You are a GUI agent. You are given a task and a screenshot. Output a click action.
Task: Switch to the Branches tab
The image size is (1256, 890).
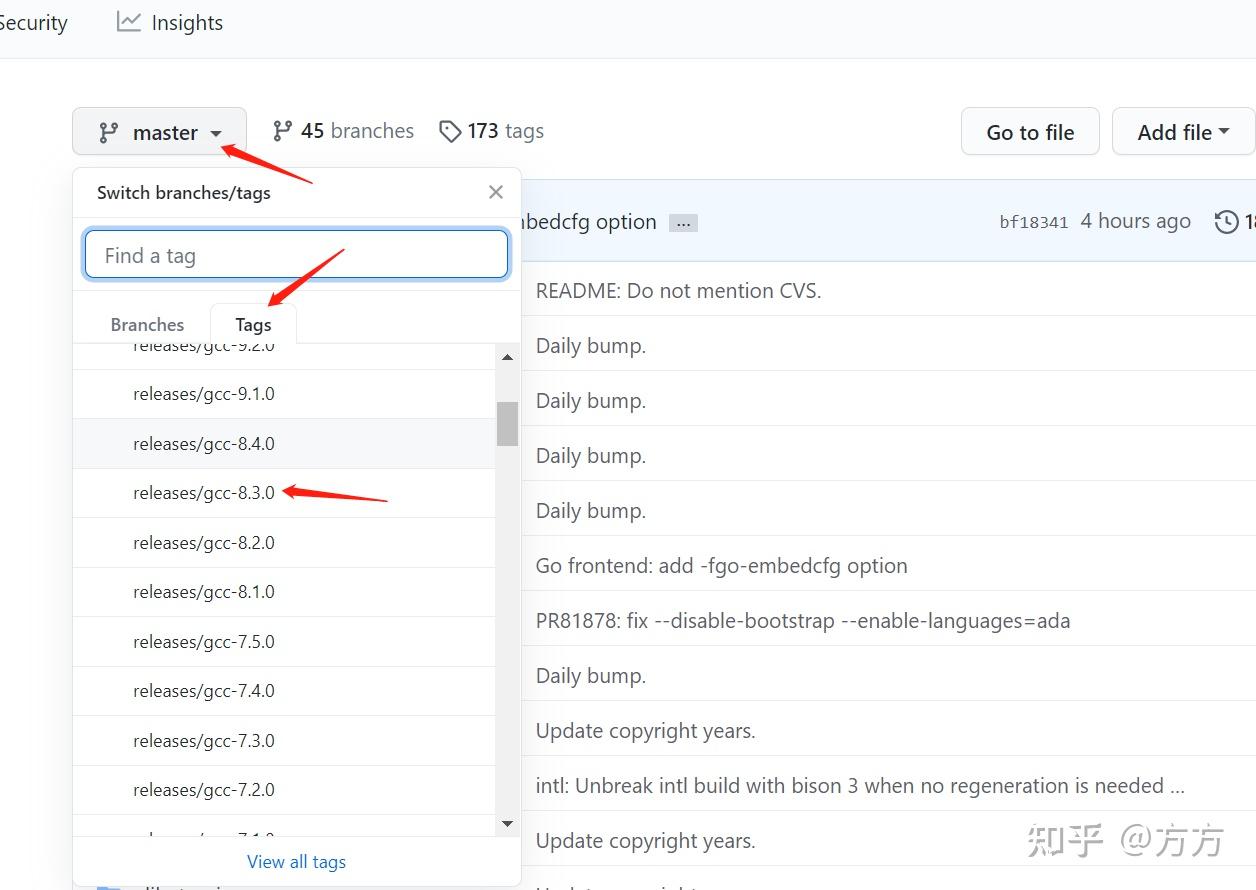[147, 324]
